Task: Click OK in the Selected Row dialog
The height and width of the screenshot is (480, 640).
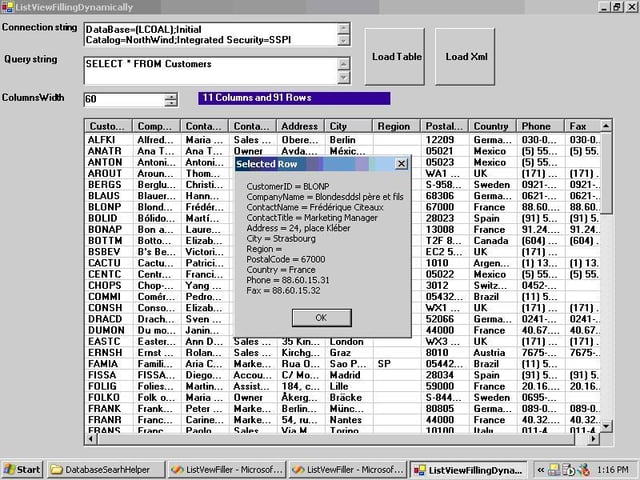Action: tap(322, 318)
